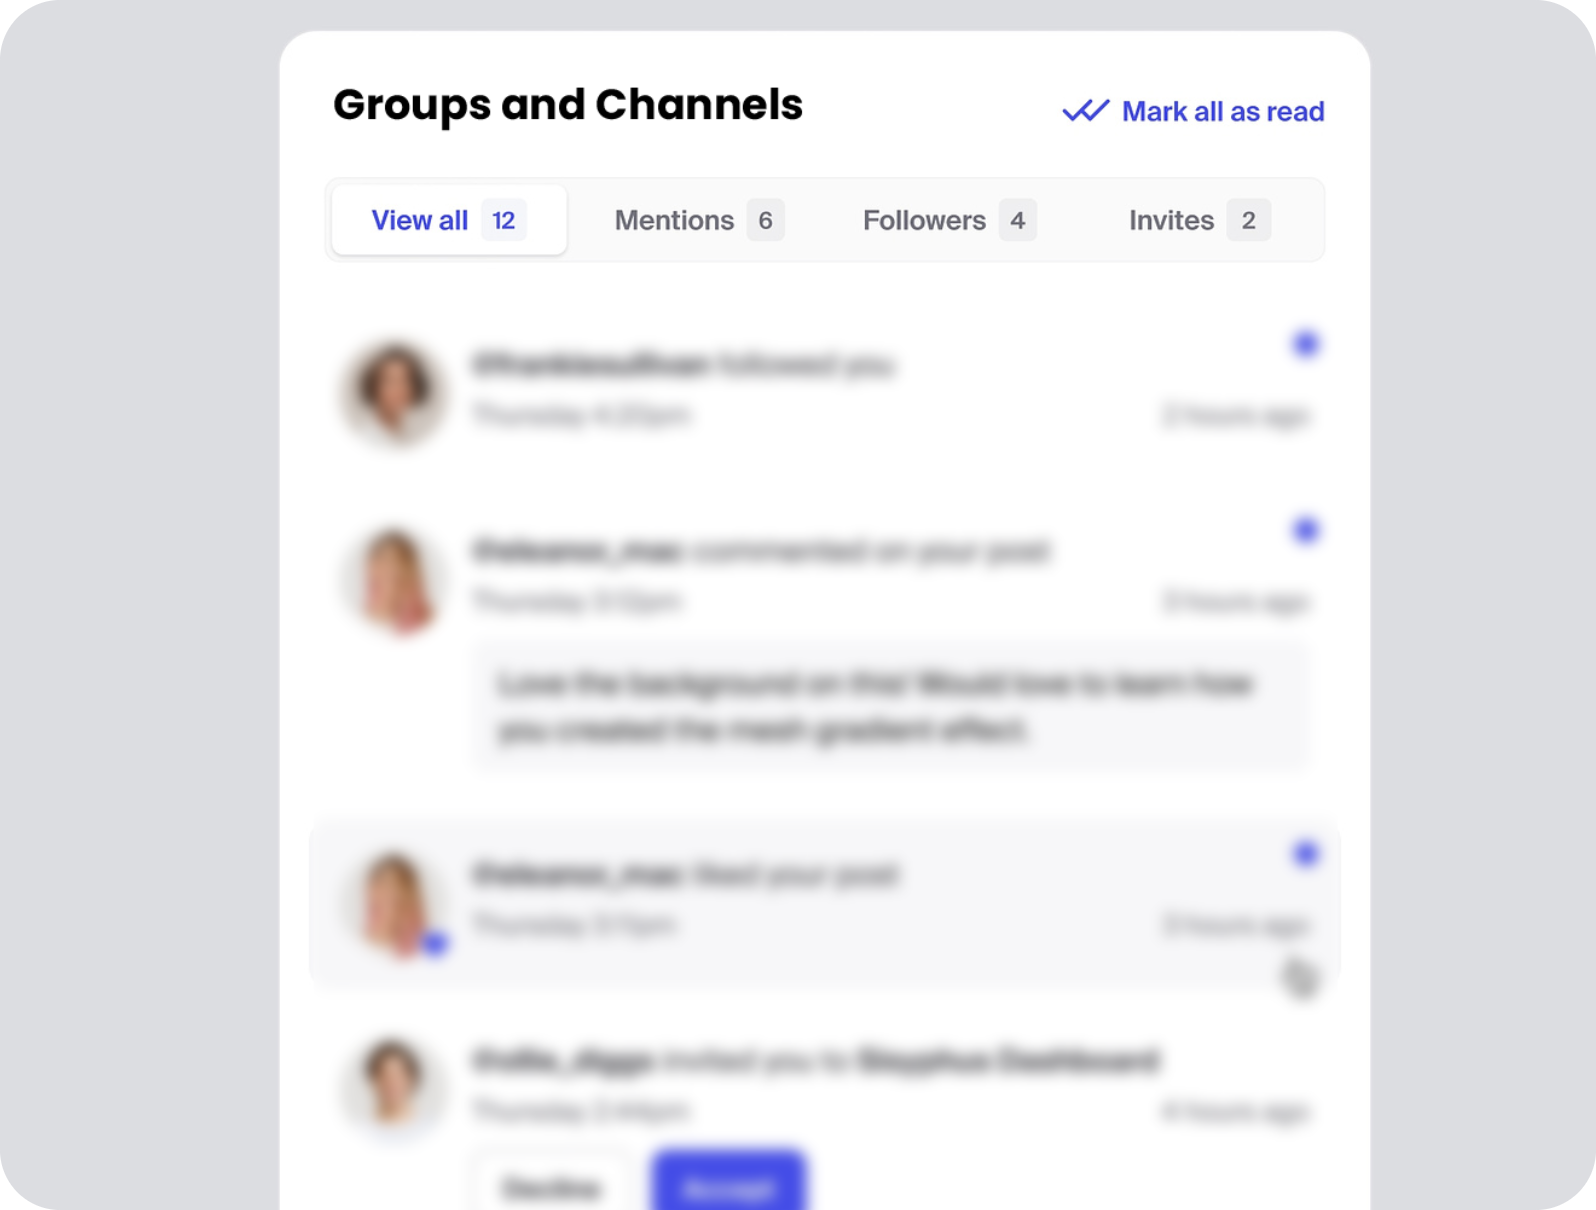Click unread dot on the 'followed you' notification
The height and width of the screenshot is (1210, 1596).
coord(1305,344)
